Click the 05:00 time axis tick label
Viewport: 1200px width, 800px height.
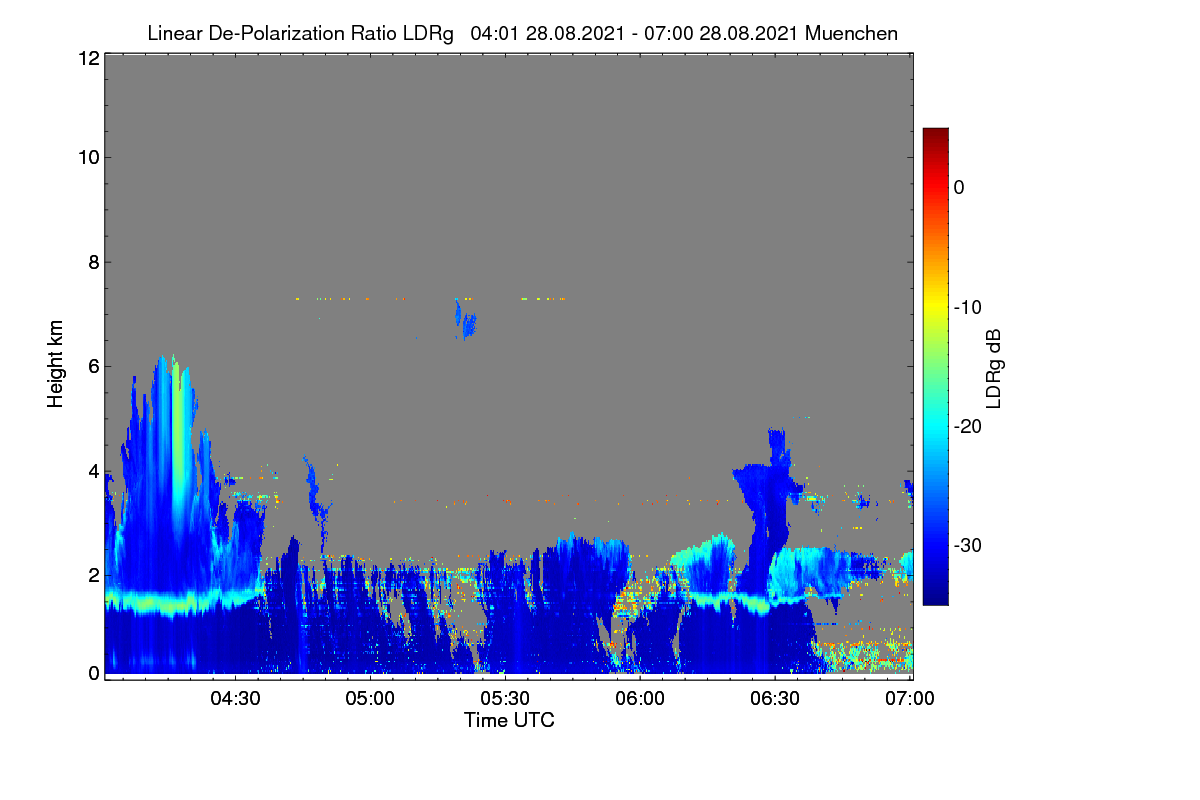point(370,698)
